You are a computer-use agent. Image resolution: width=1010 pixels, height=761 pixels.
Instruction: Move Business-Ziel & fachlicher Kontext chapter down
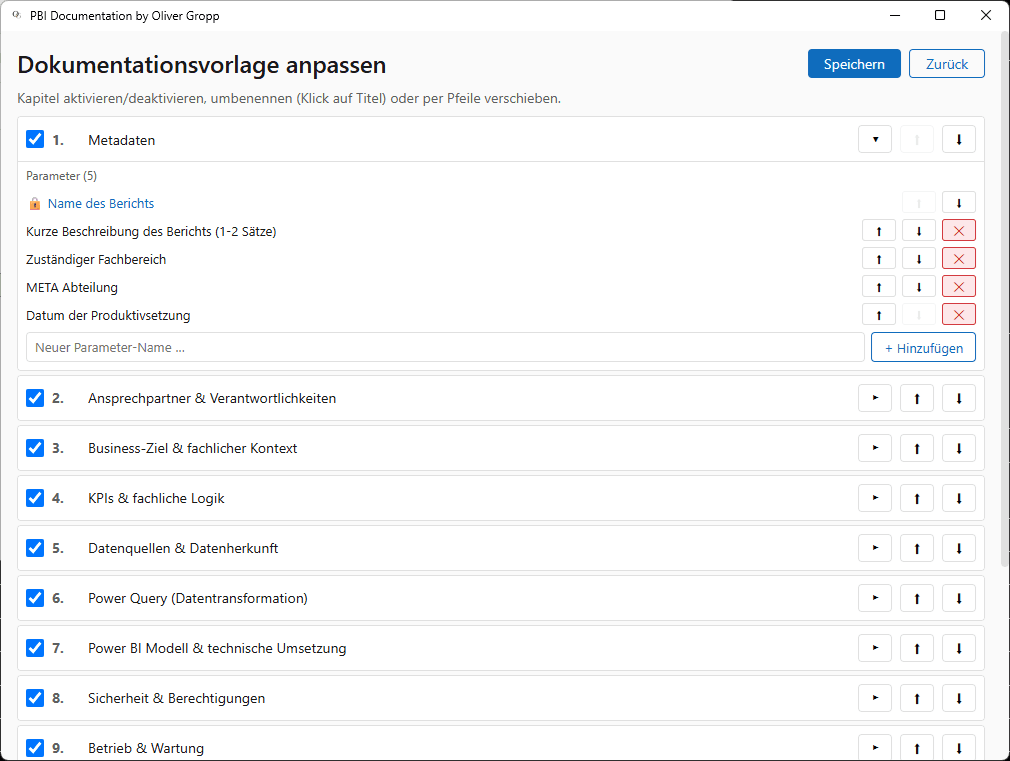pyautogui.click(x=958, y=448)
